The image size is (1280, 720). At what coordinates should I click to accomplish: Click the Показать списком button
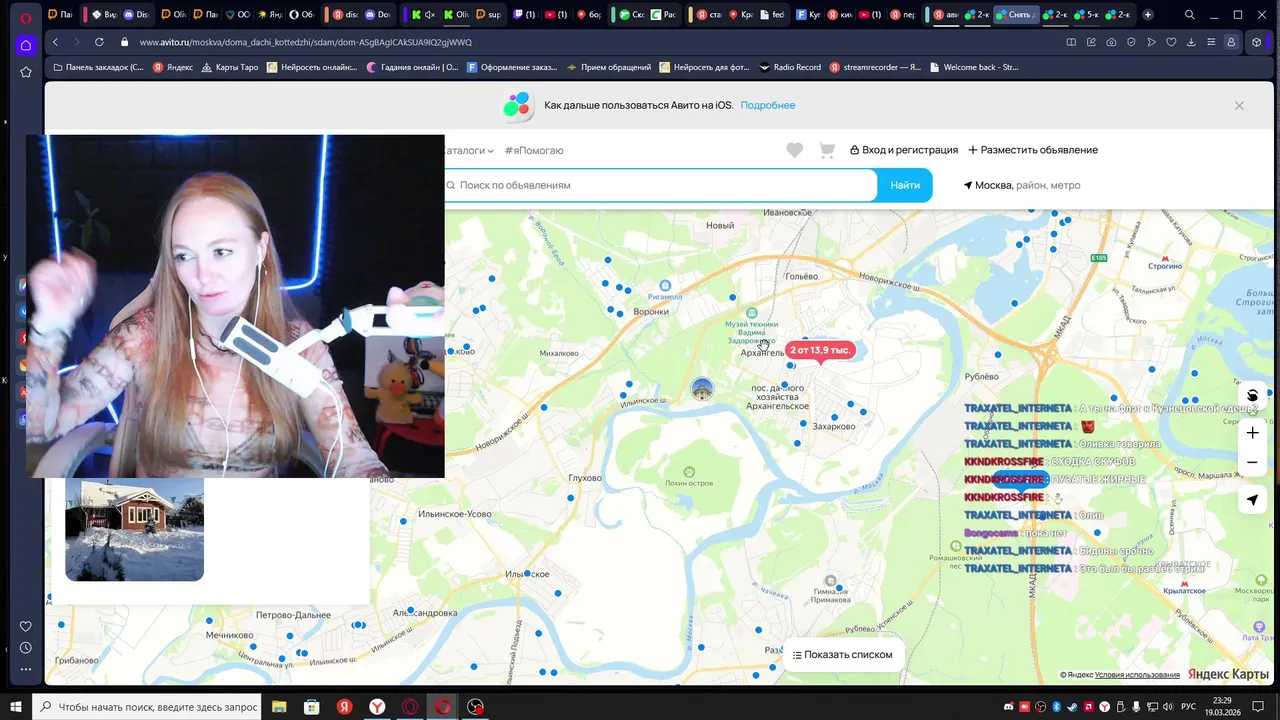click(842, 655)
